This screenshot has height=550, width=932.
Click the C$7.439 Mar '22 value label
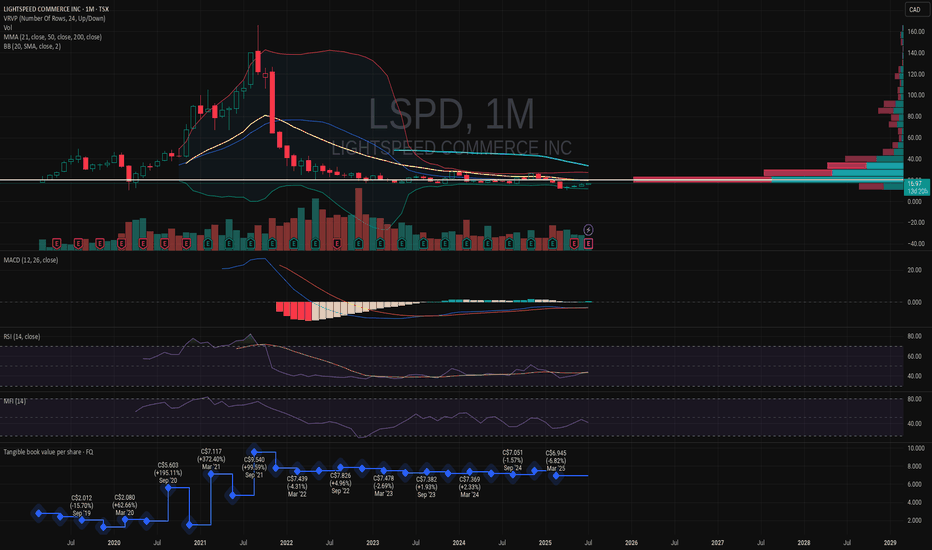tap(297, 486)
